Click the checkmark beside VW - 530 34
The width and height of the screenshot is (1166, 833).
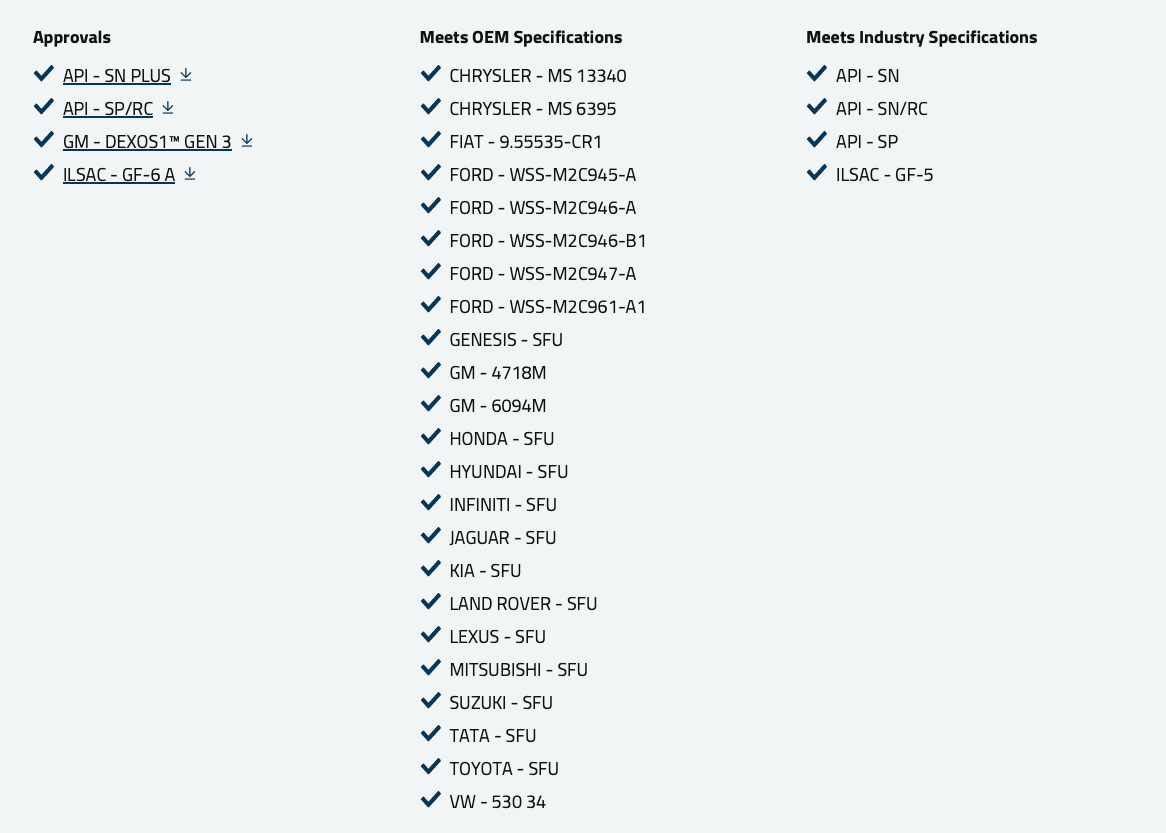click(431, 800)
